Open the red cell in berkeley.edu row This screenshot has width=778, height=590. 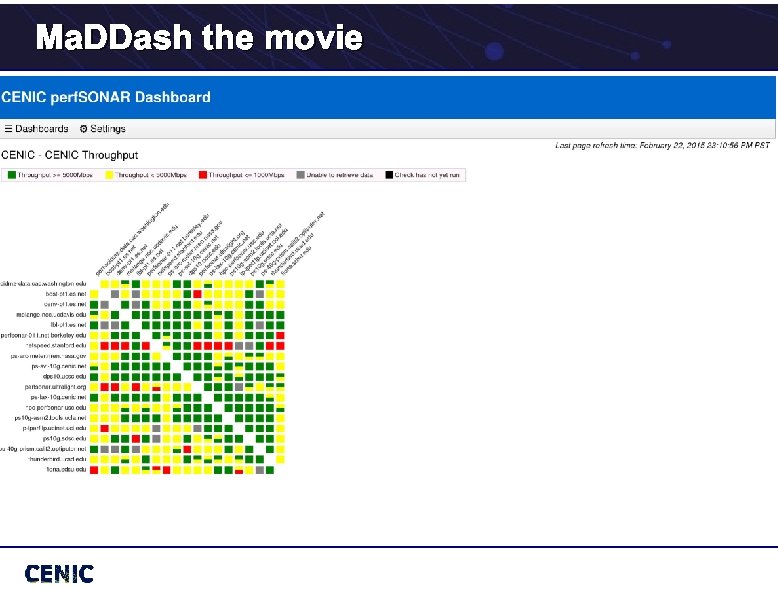pos(280,335)
